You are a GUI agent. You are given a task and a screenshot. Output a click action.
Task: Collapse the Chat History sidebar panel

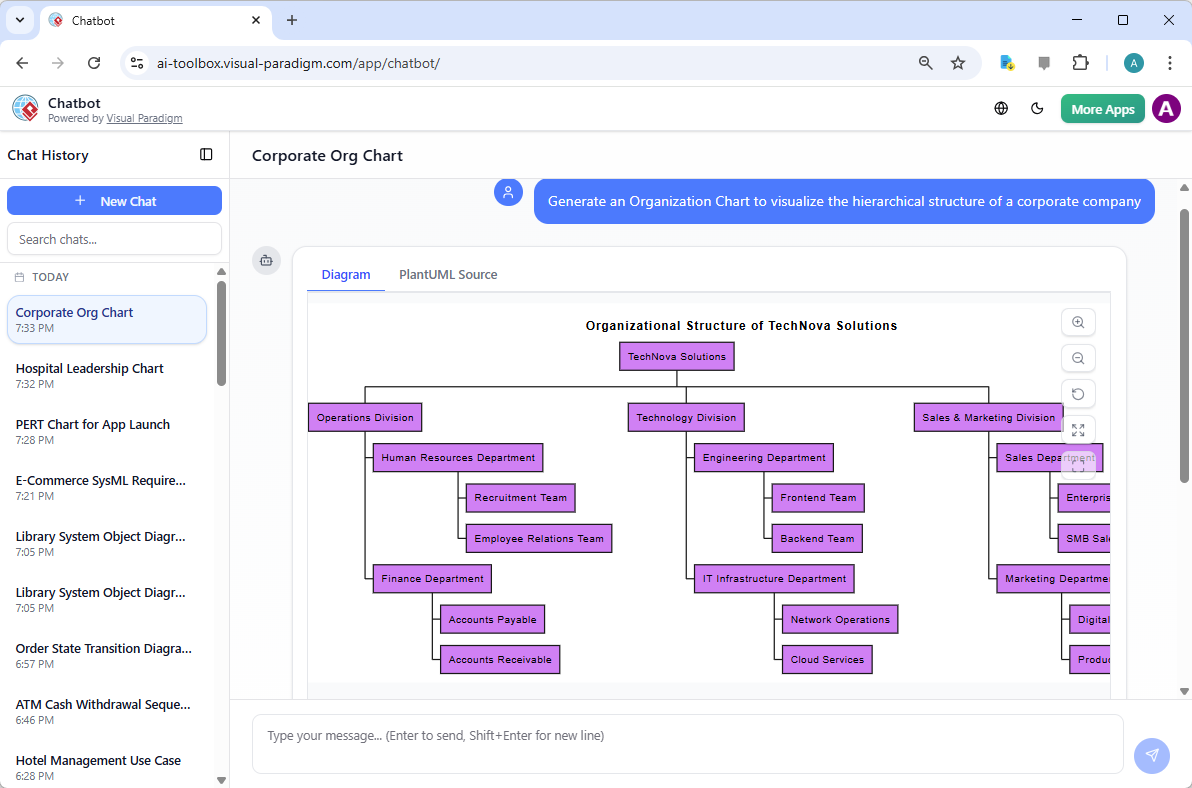(206, 155)
